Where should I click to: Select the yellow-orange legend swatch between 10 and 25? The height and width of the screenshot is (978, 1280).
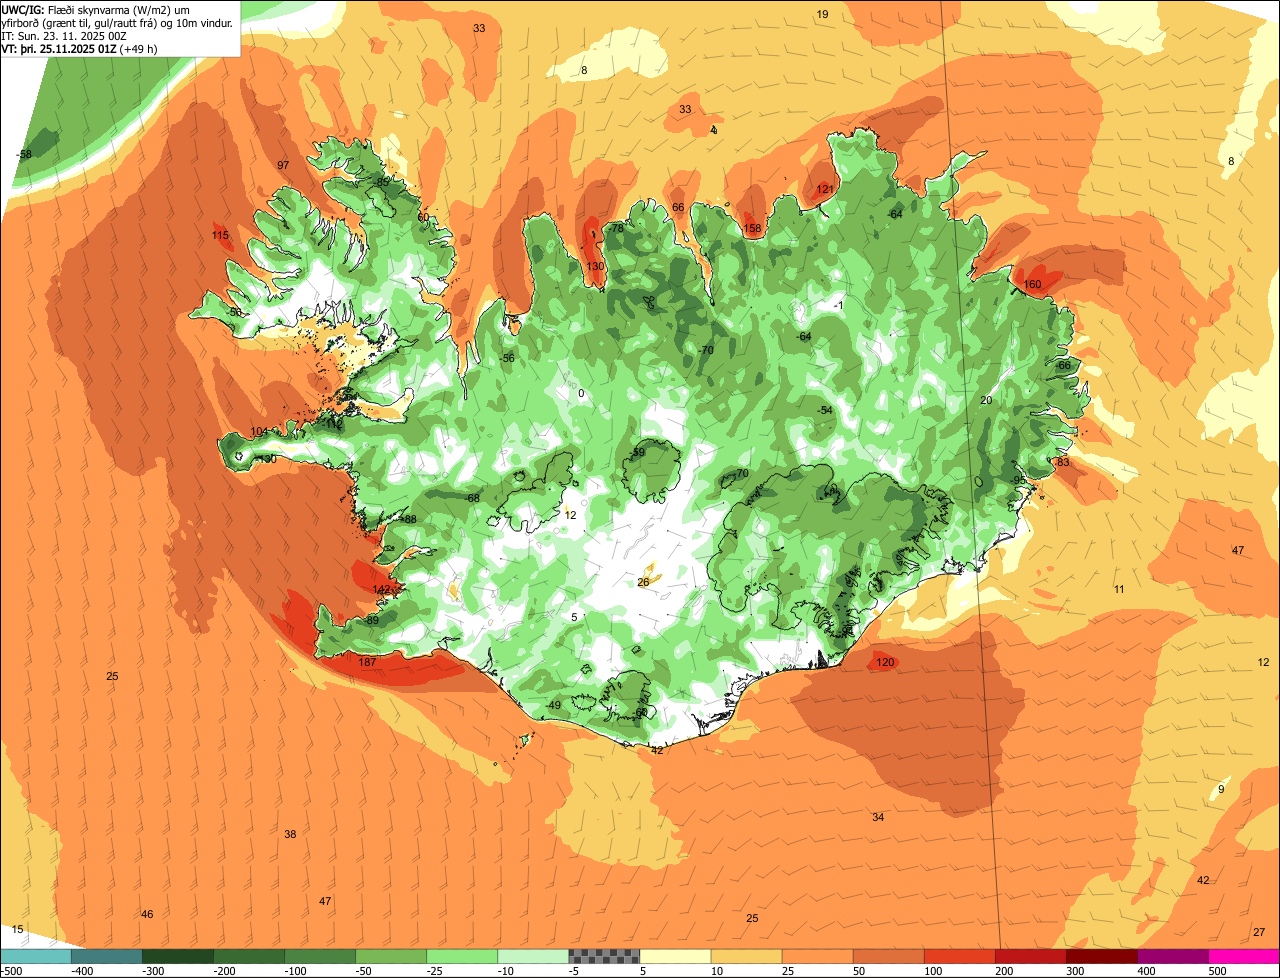(745, 956)
